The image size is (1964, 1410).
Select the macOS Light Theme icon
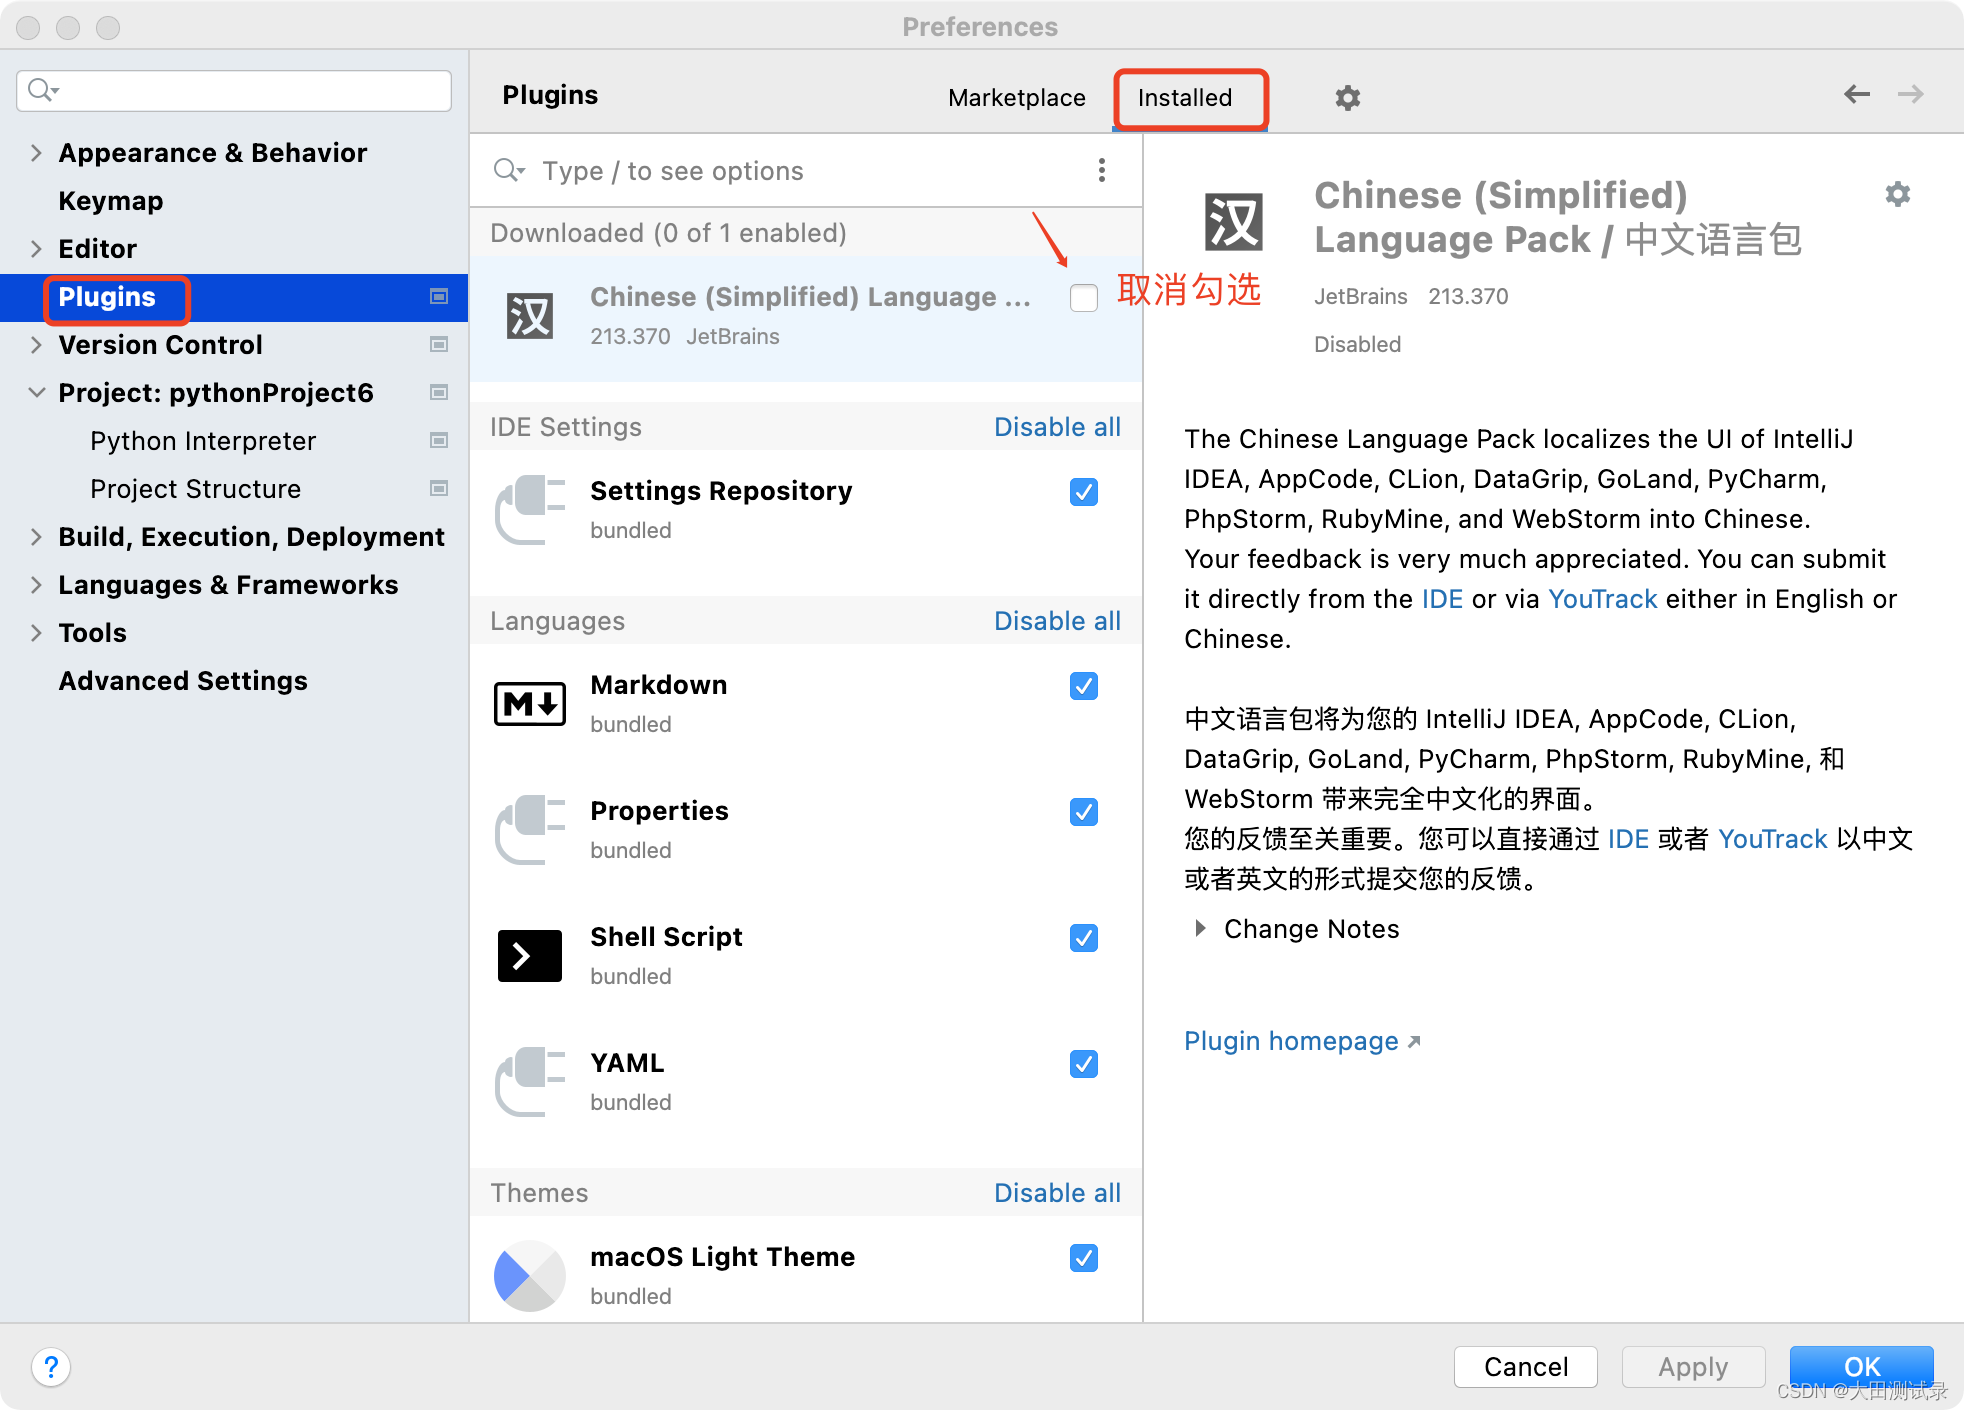529,1275
